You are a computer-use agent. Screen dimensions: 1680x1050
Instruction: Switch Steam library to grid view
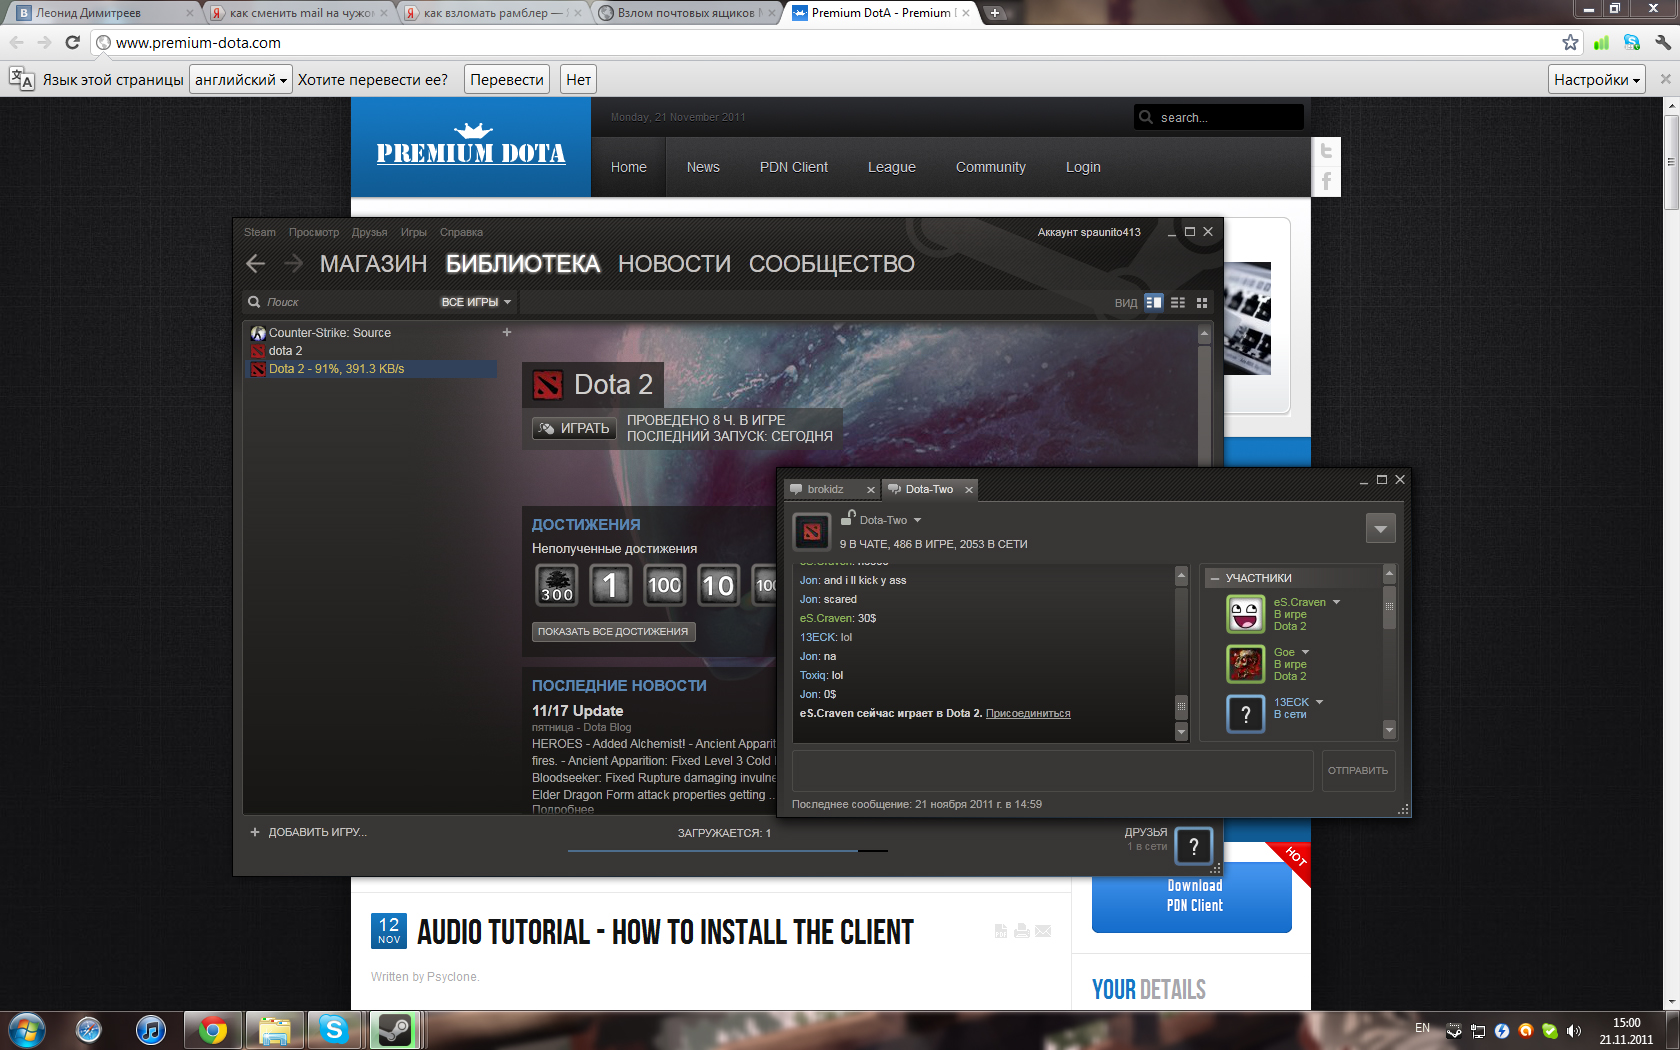1202,302
